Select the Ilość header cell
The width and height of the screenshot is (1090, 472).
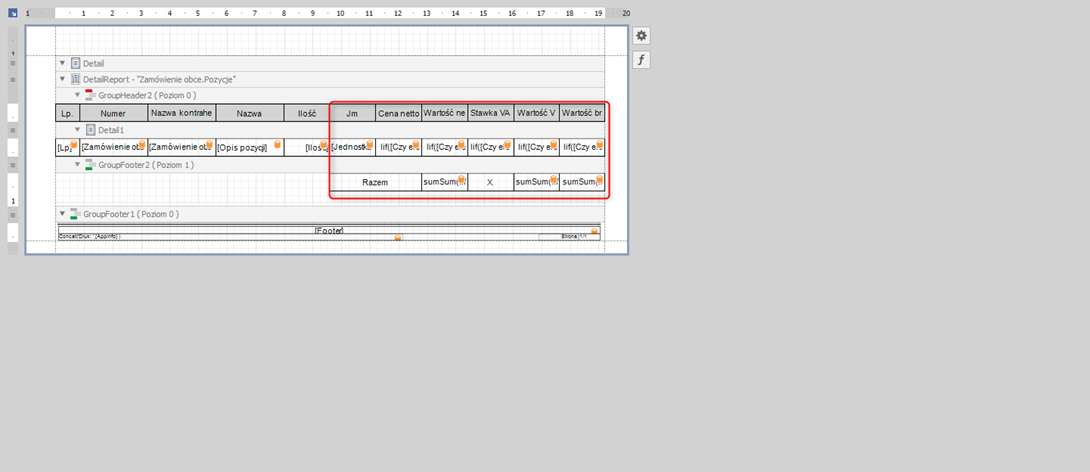pyautogui.click(x=306, y=114)
